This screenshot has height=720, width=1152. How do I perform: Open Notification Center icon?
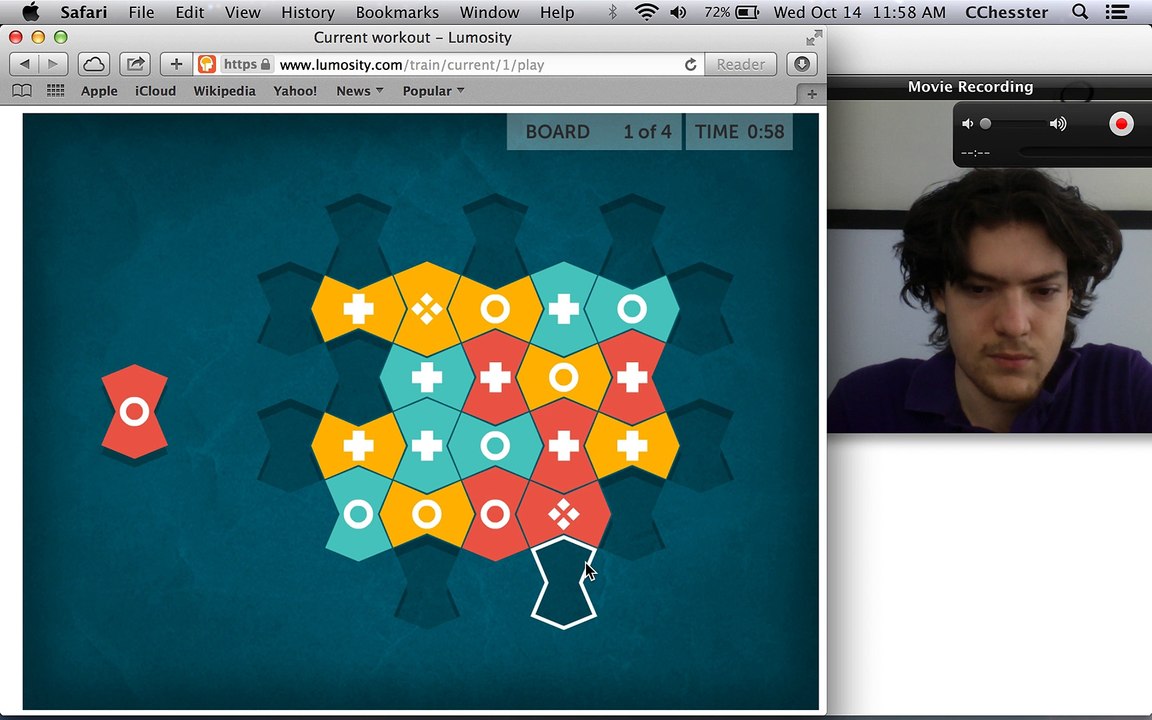pos(1117,12)
